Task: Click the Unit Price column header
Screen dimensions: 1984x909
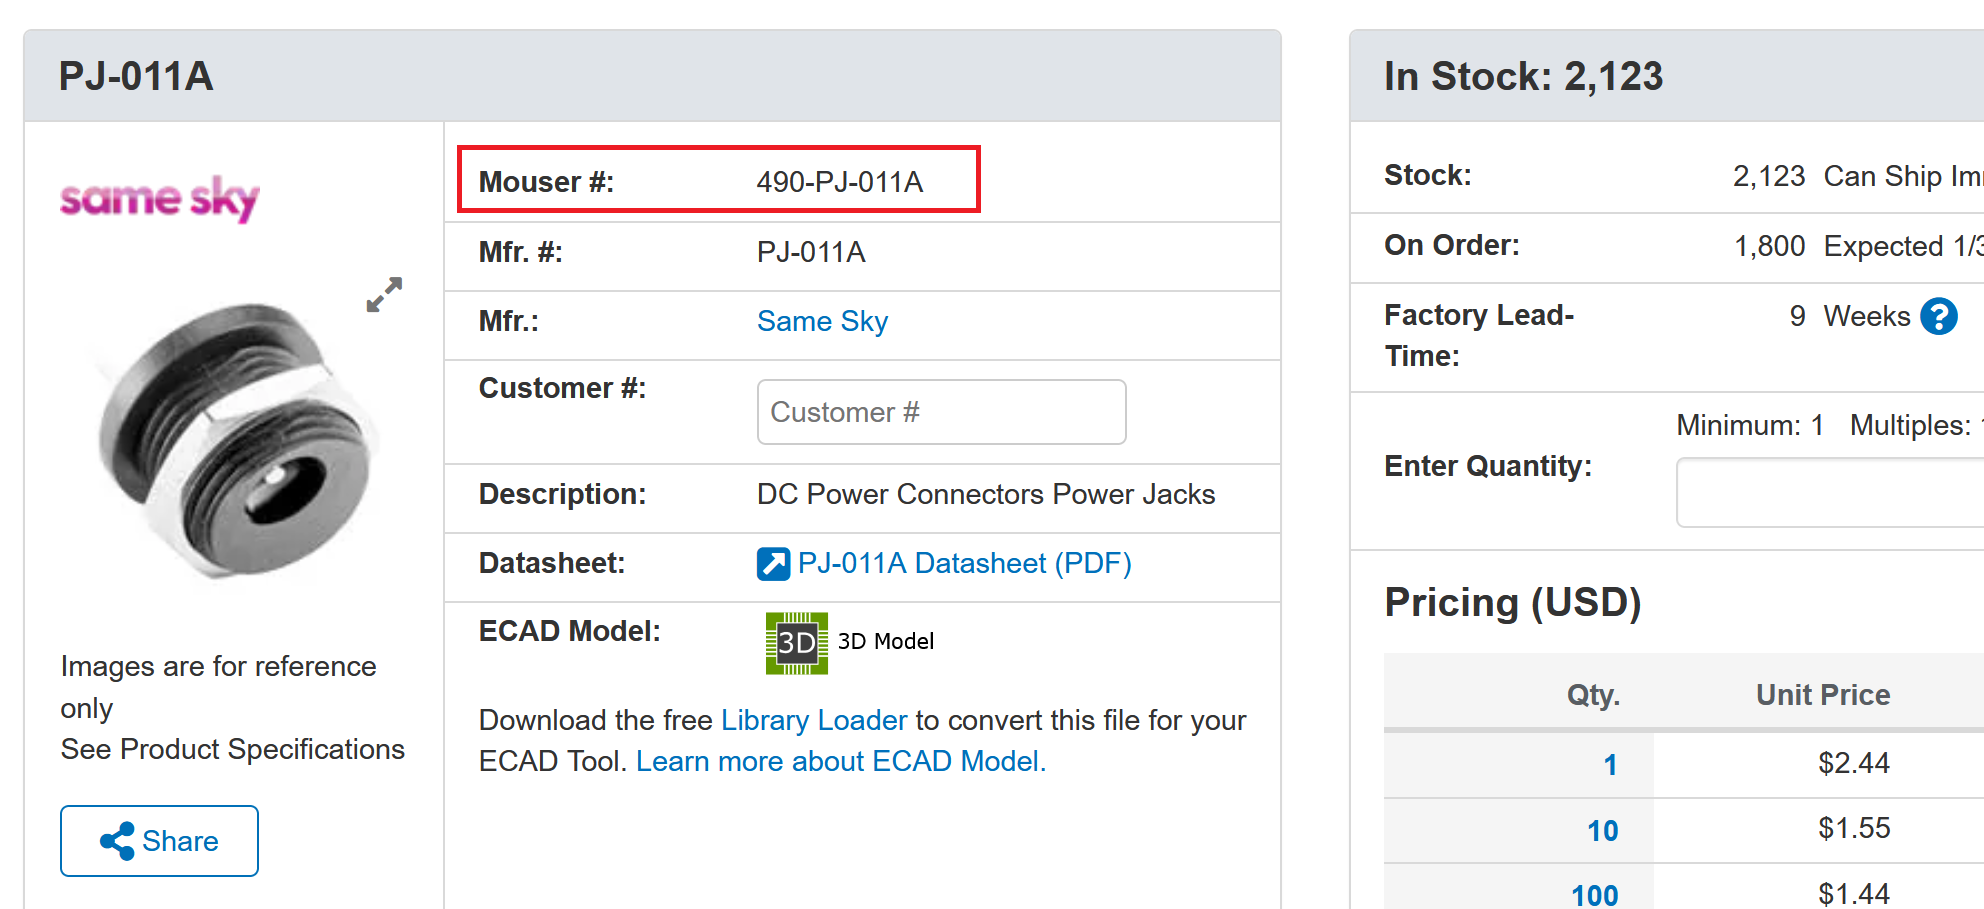Action: (x=1823, y=695)
